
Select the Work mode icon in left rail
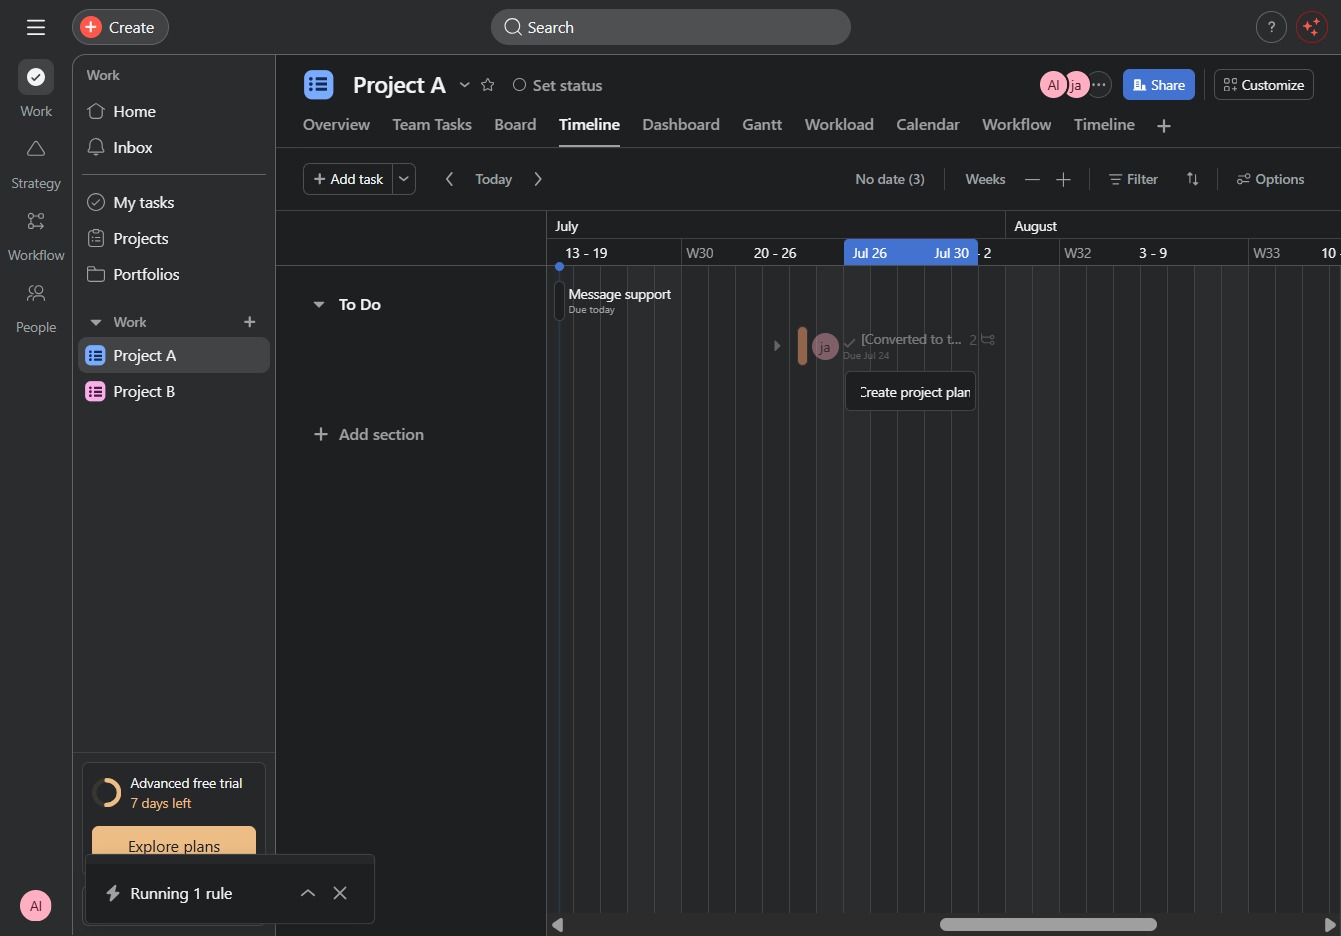(36, 77)
